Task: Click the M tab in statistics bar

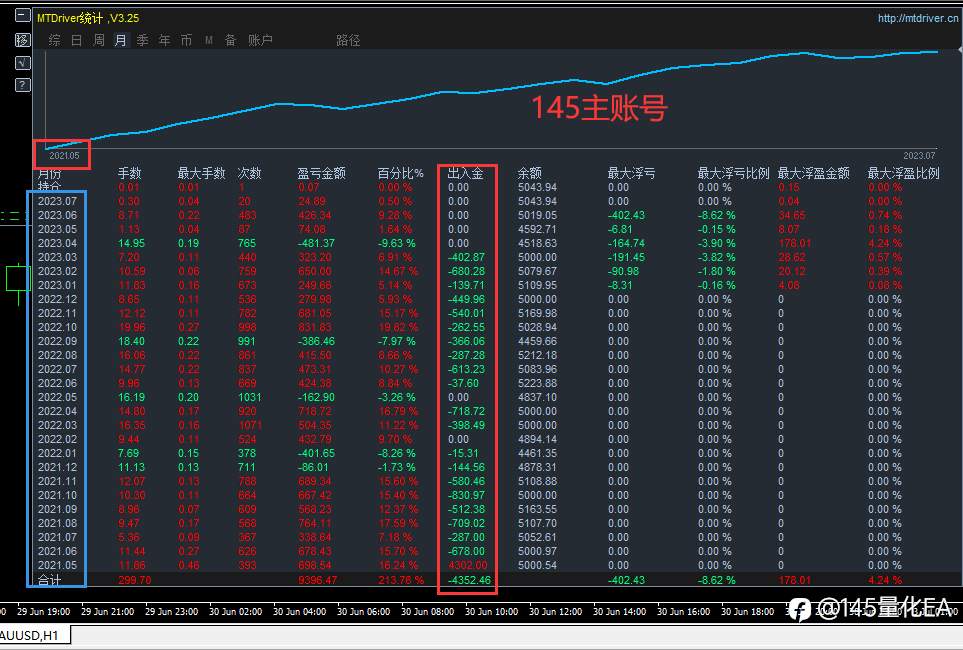Action: click(209, 41)
